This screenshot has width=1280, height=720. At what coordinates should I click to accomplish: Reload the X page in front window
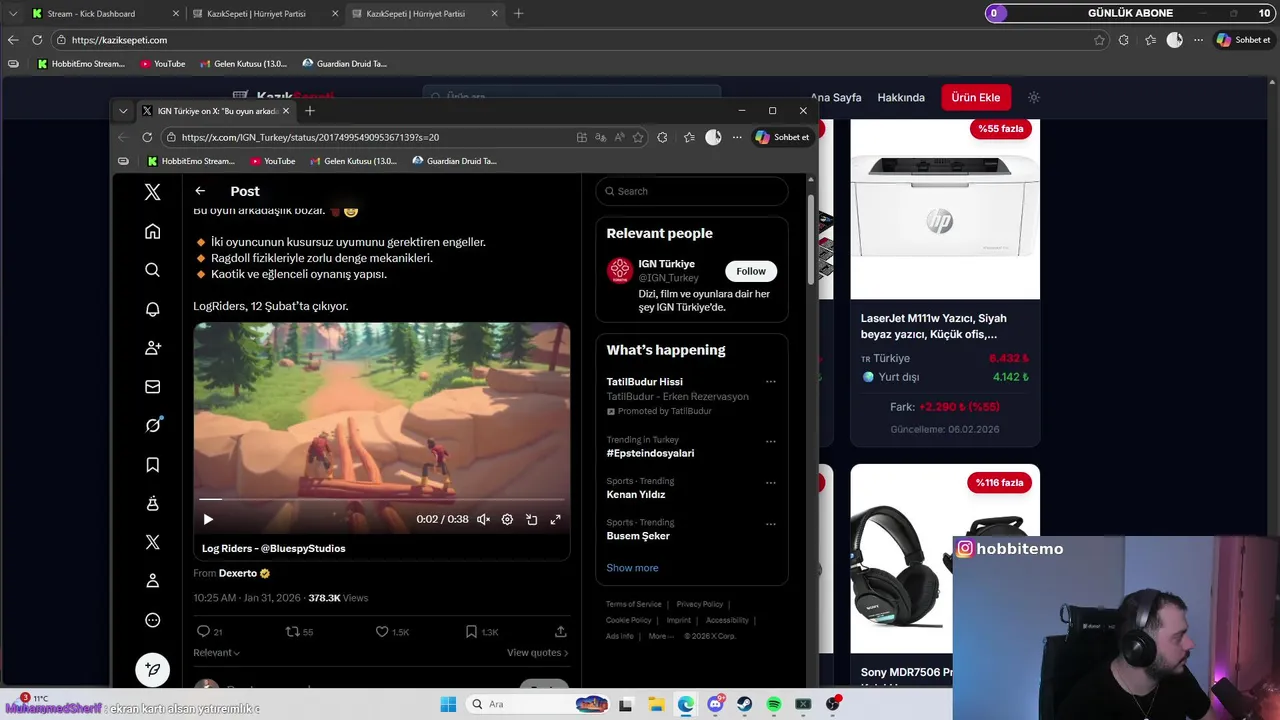(x=147, y=137)
